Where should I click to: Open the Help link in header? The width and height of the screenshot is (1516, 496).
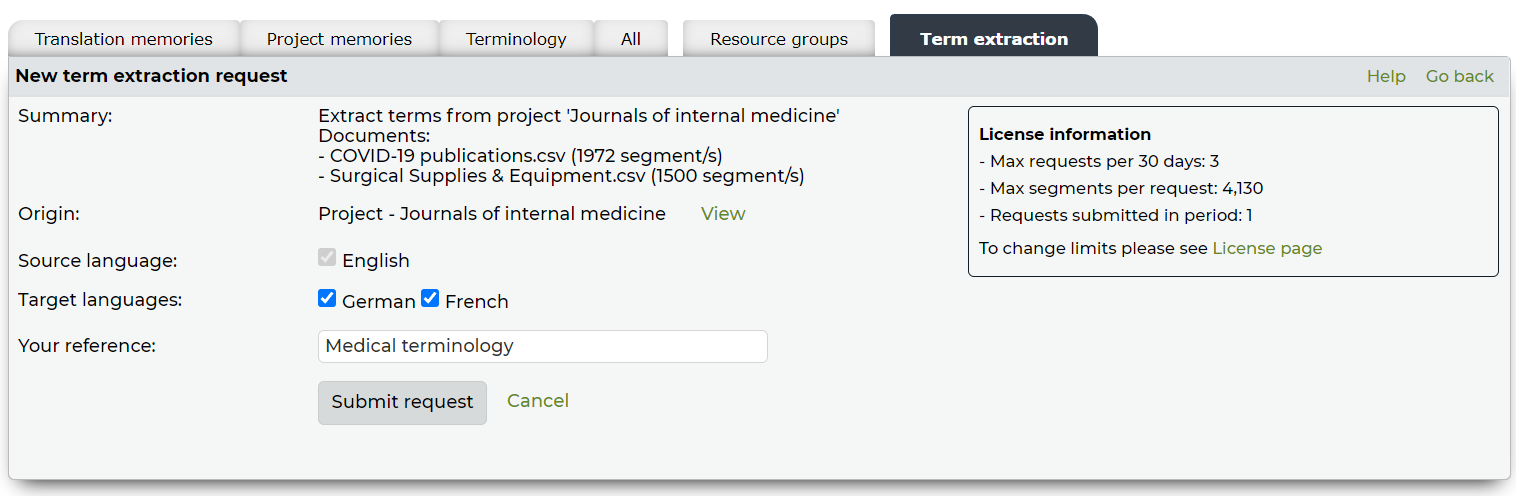(x=1386, y=76)
